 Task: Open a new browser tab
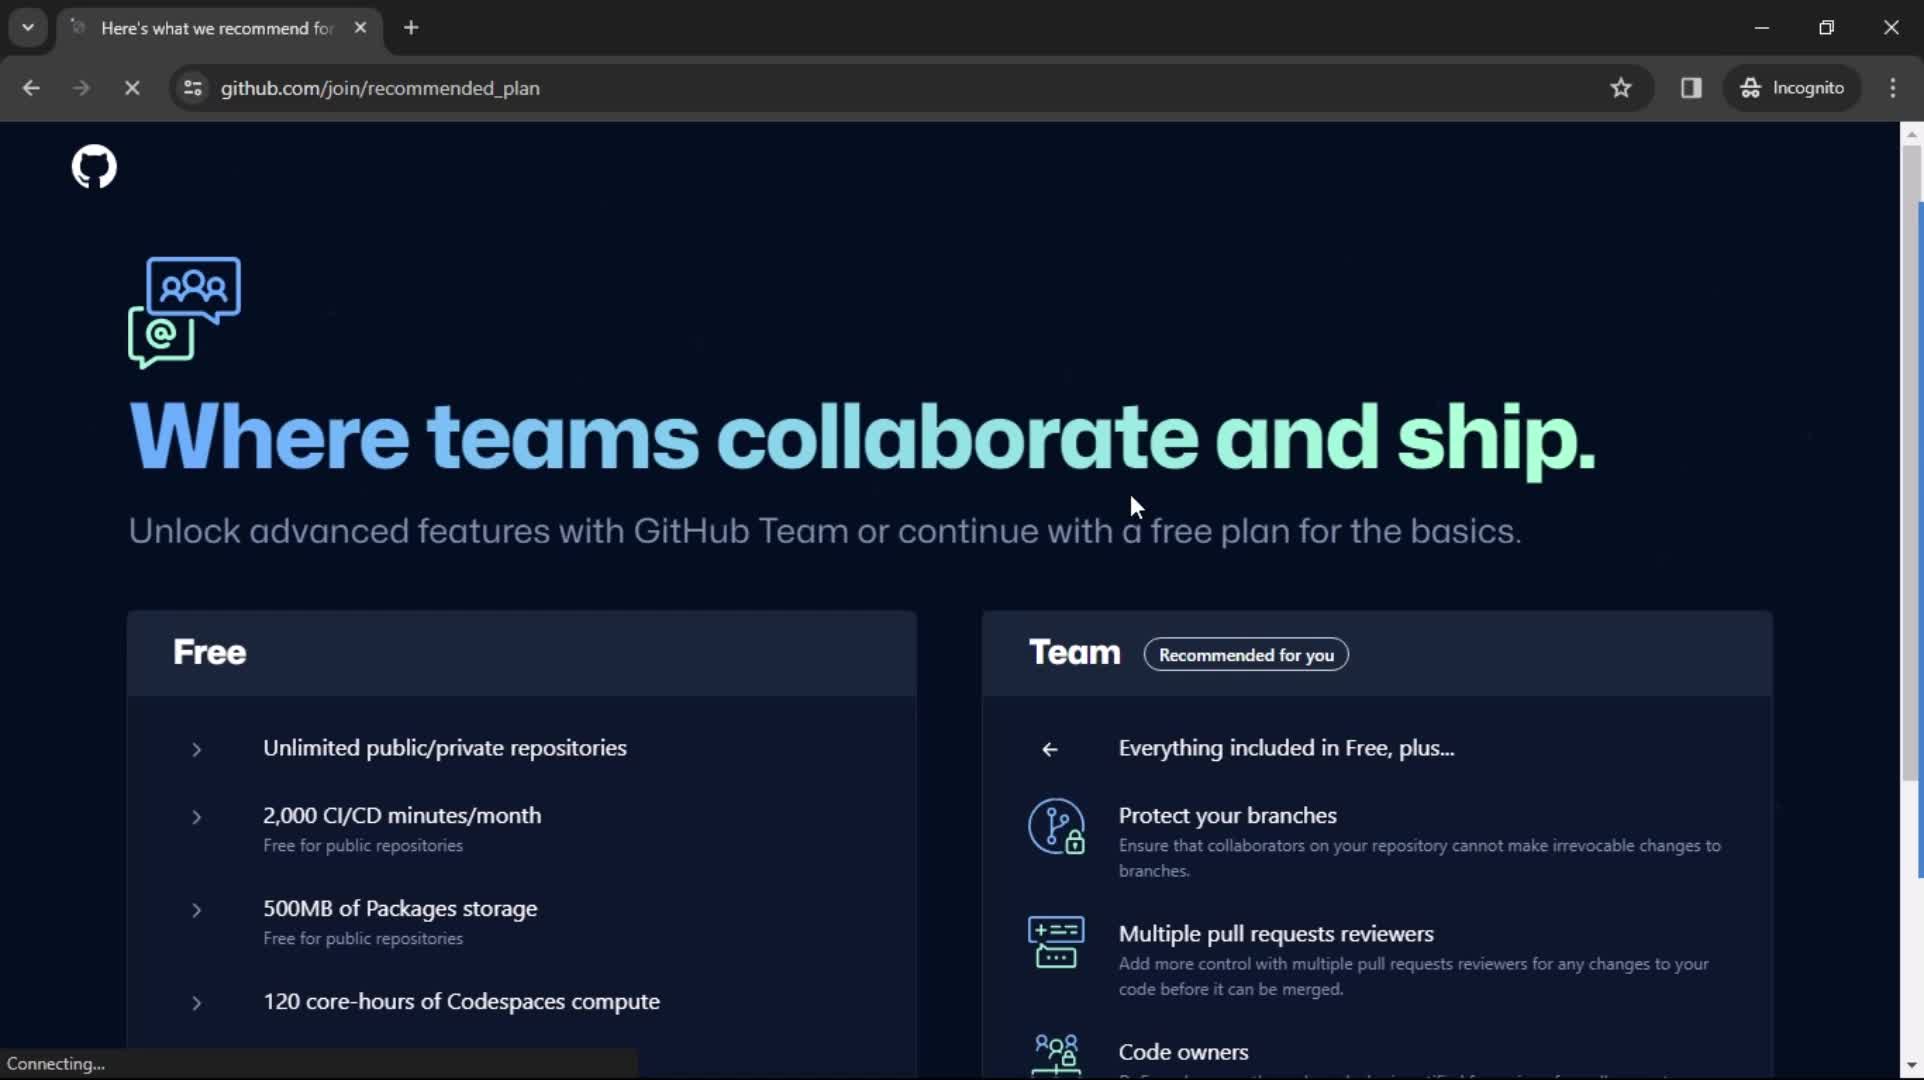pos(411,28)
